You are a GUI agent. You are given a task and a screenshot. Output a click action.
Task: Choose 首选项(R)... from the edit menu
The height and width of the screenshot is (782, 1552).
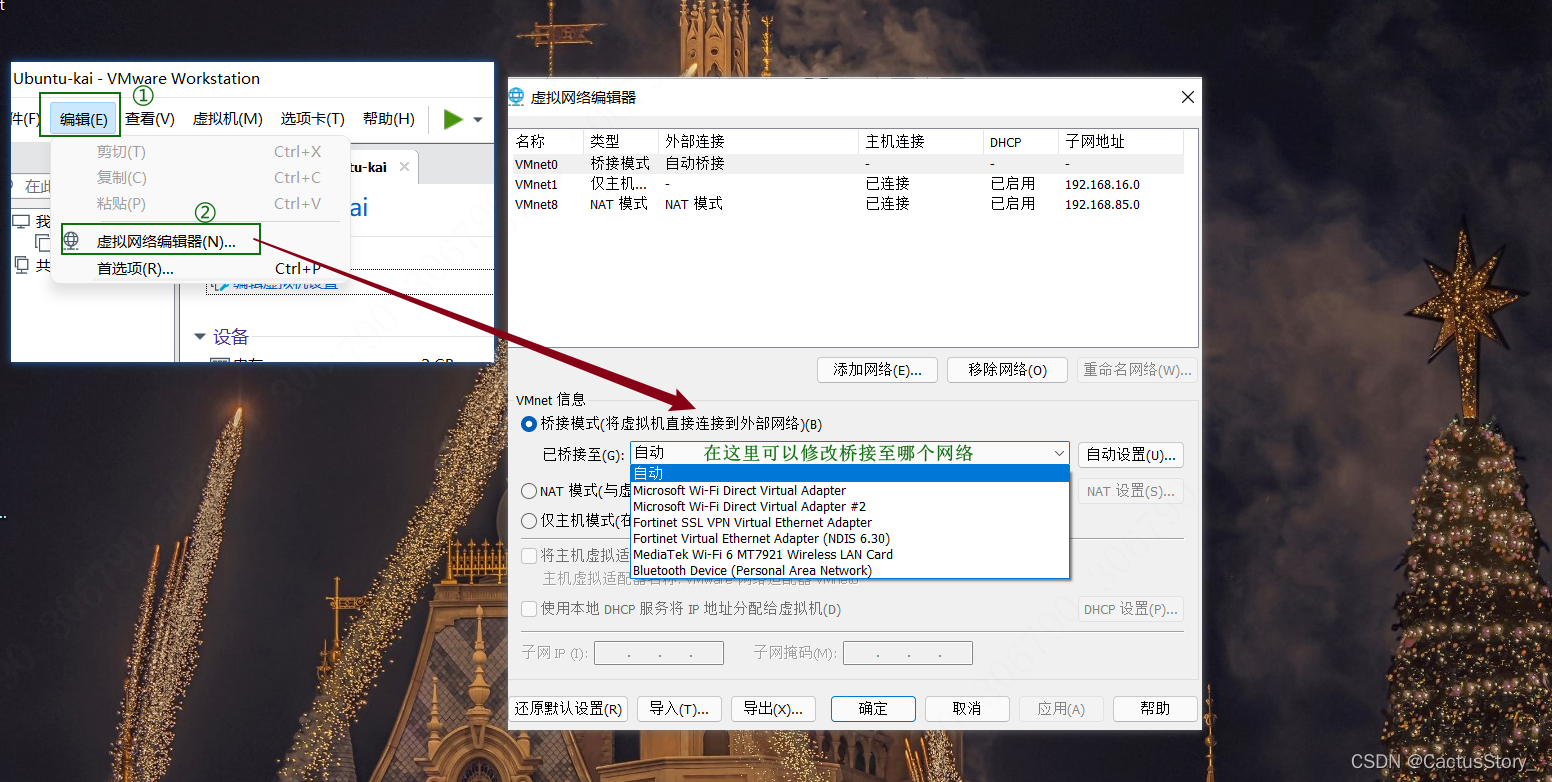200,268
